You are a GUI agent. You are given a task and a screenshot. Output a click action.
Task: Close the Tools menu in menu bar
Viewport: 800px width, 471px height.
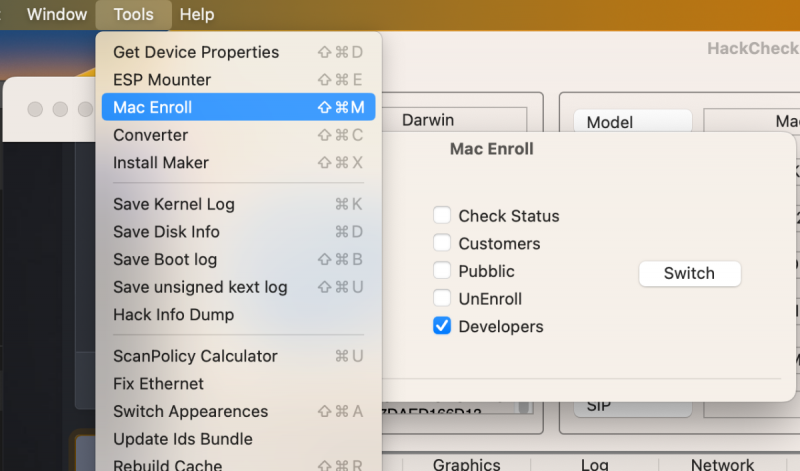tap(133, 14)
